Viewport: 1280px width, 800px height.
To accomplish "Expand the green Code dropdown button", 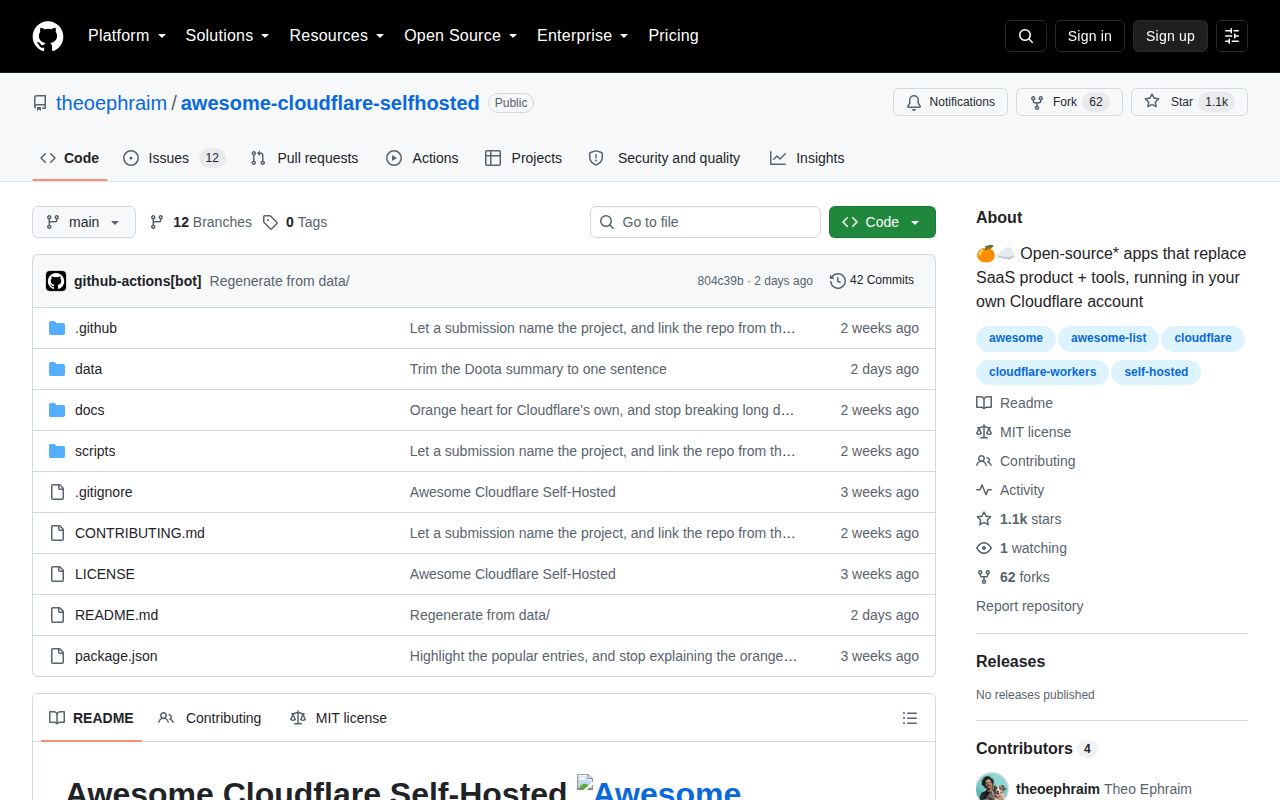I will point(882,222).
